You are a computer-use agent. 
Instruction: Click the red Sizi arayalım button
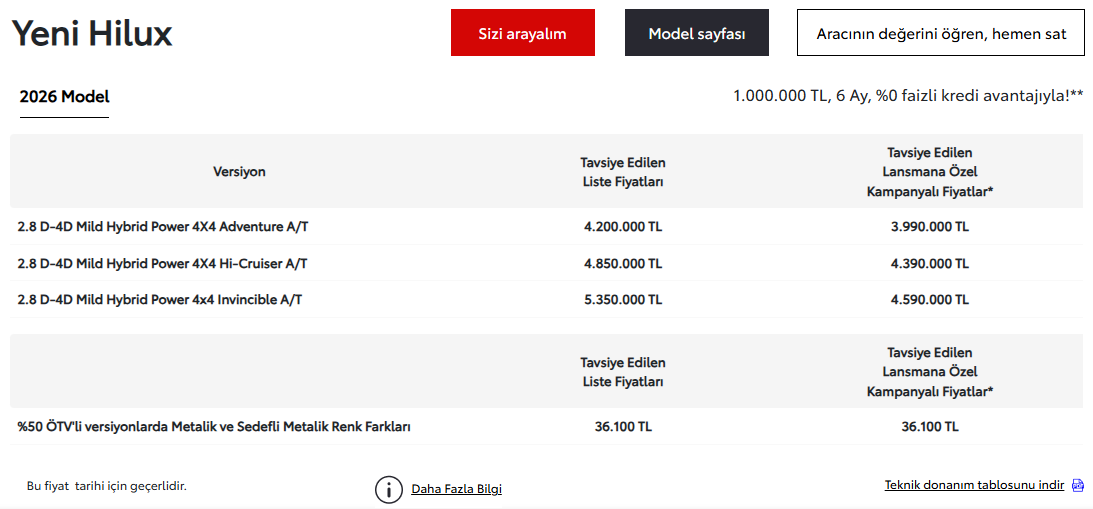(x=523, y=33)
